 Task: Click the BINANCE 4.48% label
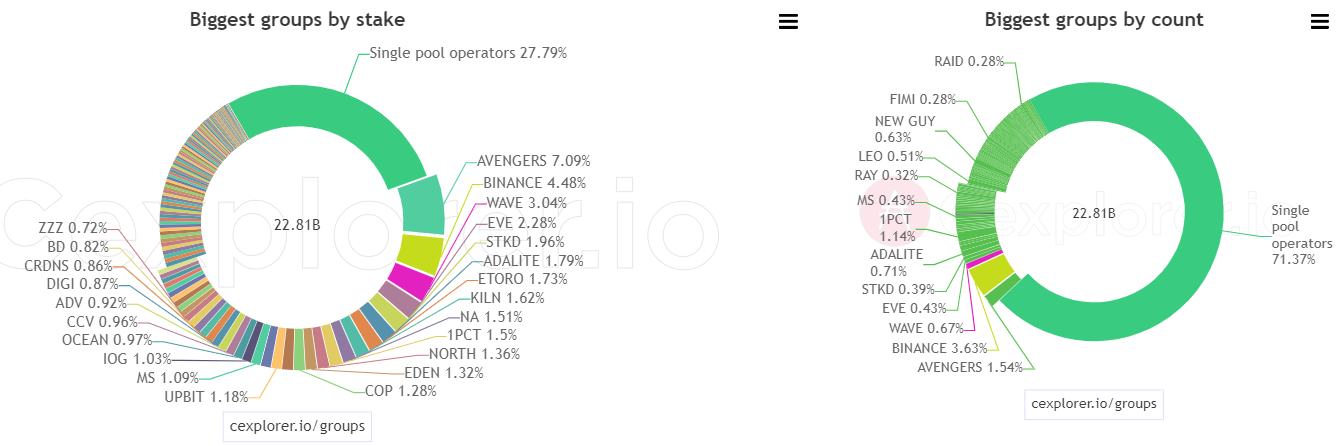534,182
